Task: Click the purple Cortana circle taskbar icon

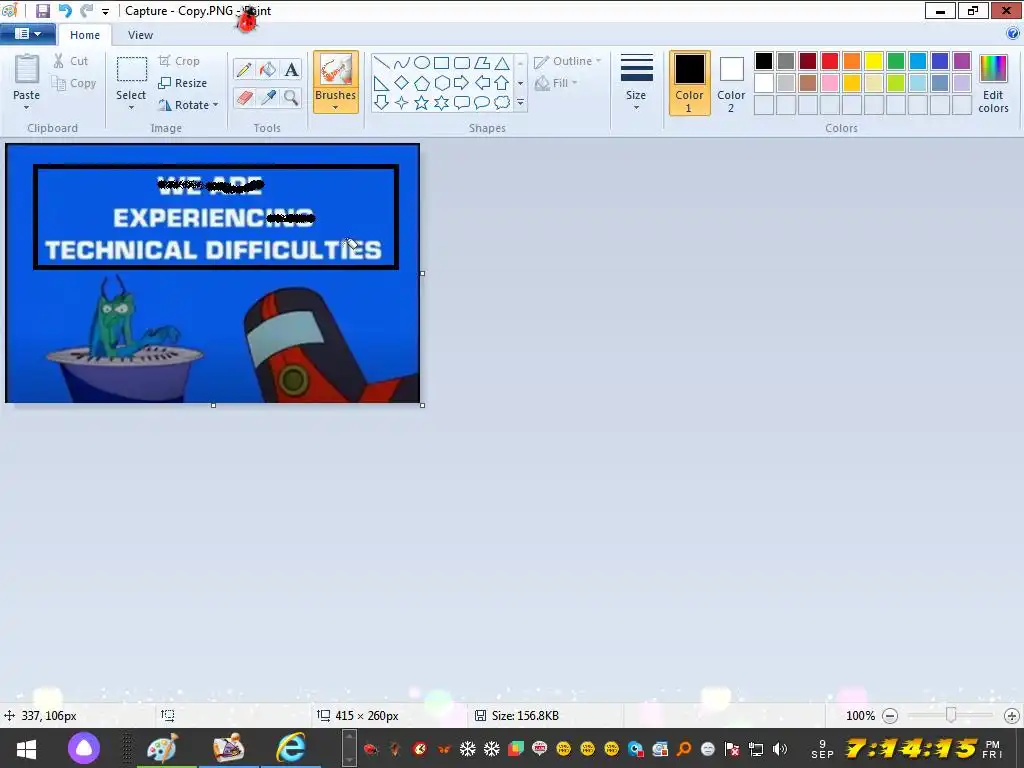Action: click(x=84, y=748)
